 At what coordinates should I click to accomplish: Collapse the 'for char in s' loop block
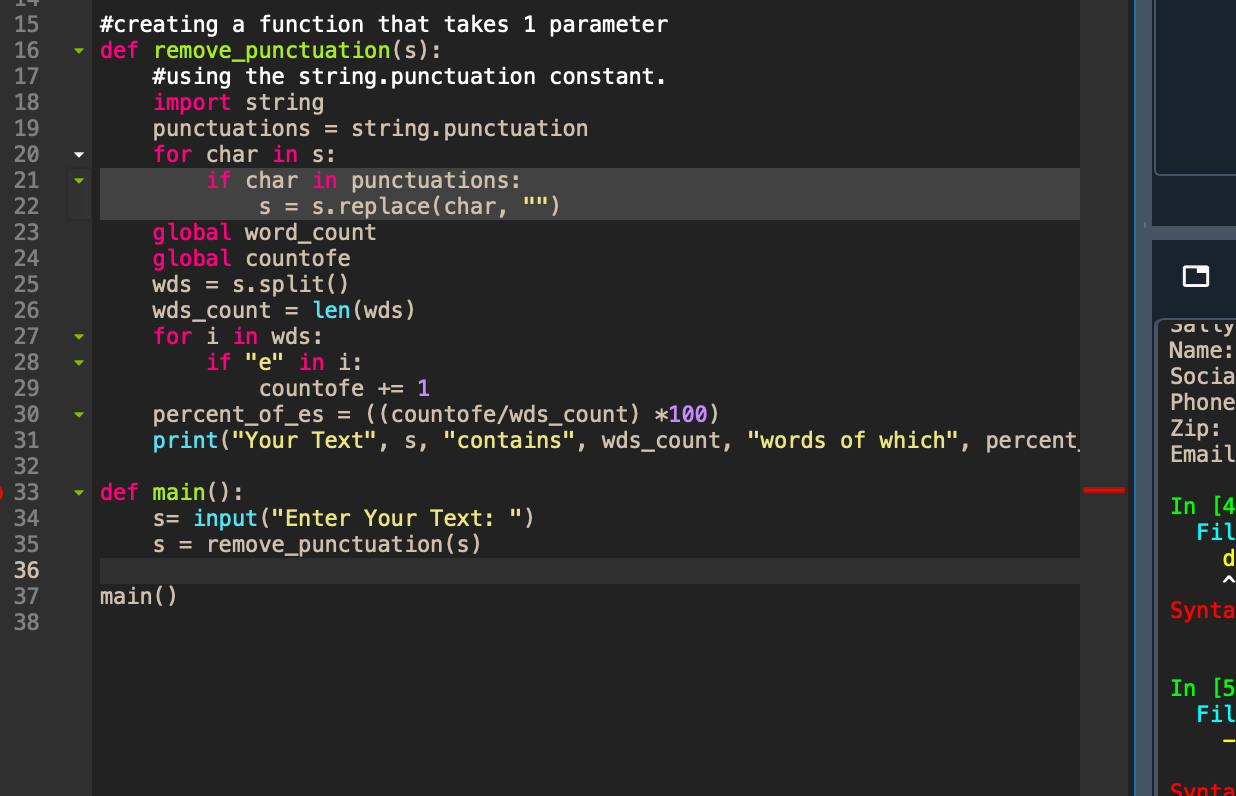(78, 154)
